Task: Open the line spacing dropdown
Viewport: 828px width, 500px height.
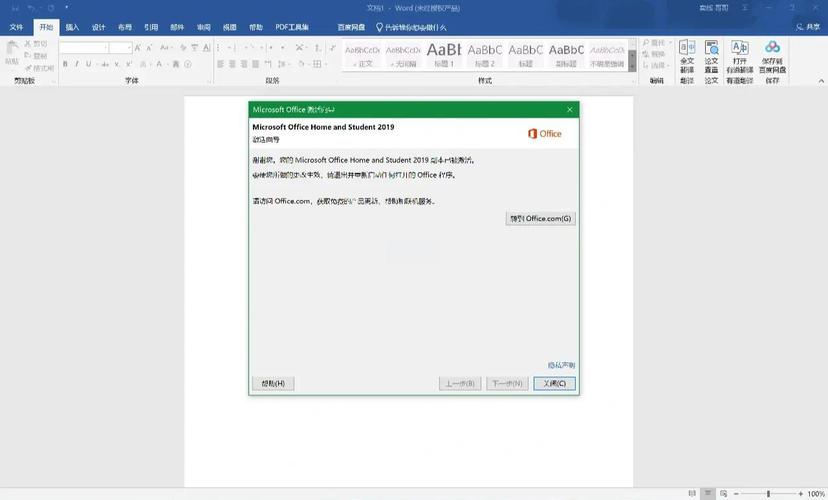Action: tap(284, 64)
